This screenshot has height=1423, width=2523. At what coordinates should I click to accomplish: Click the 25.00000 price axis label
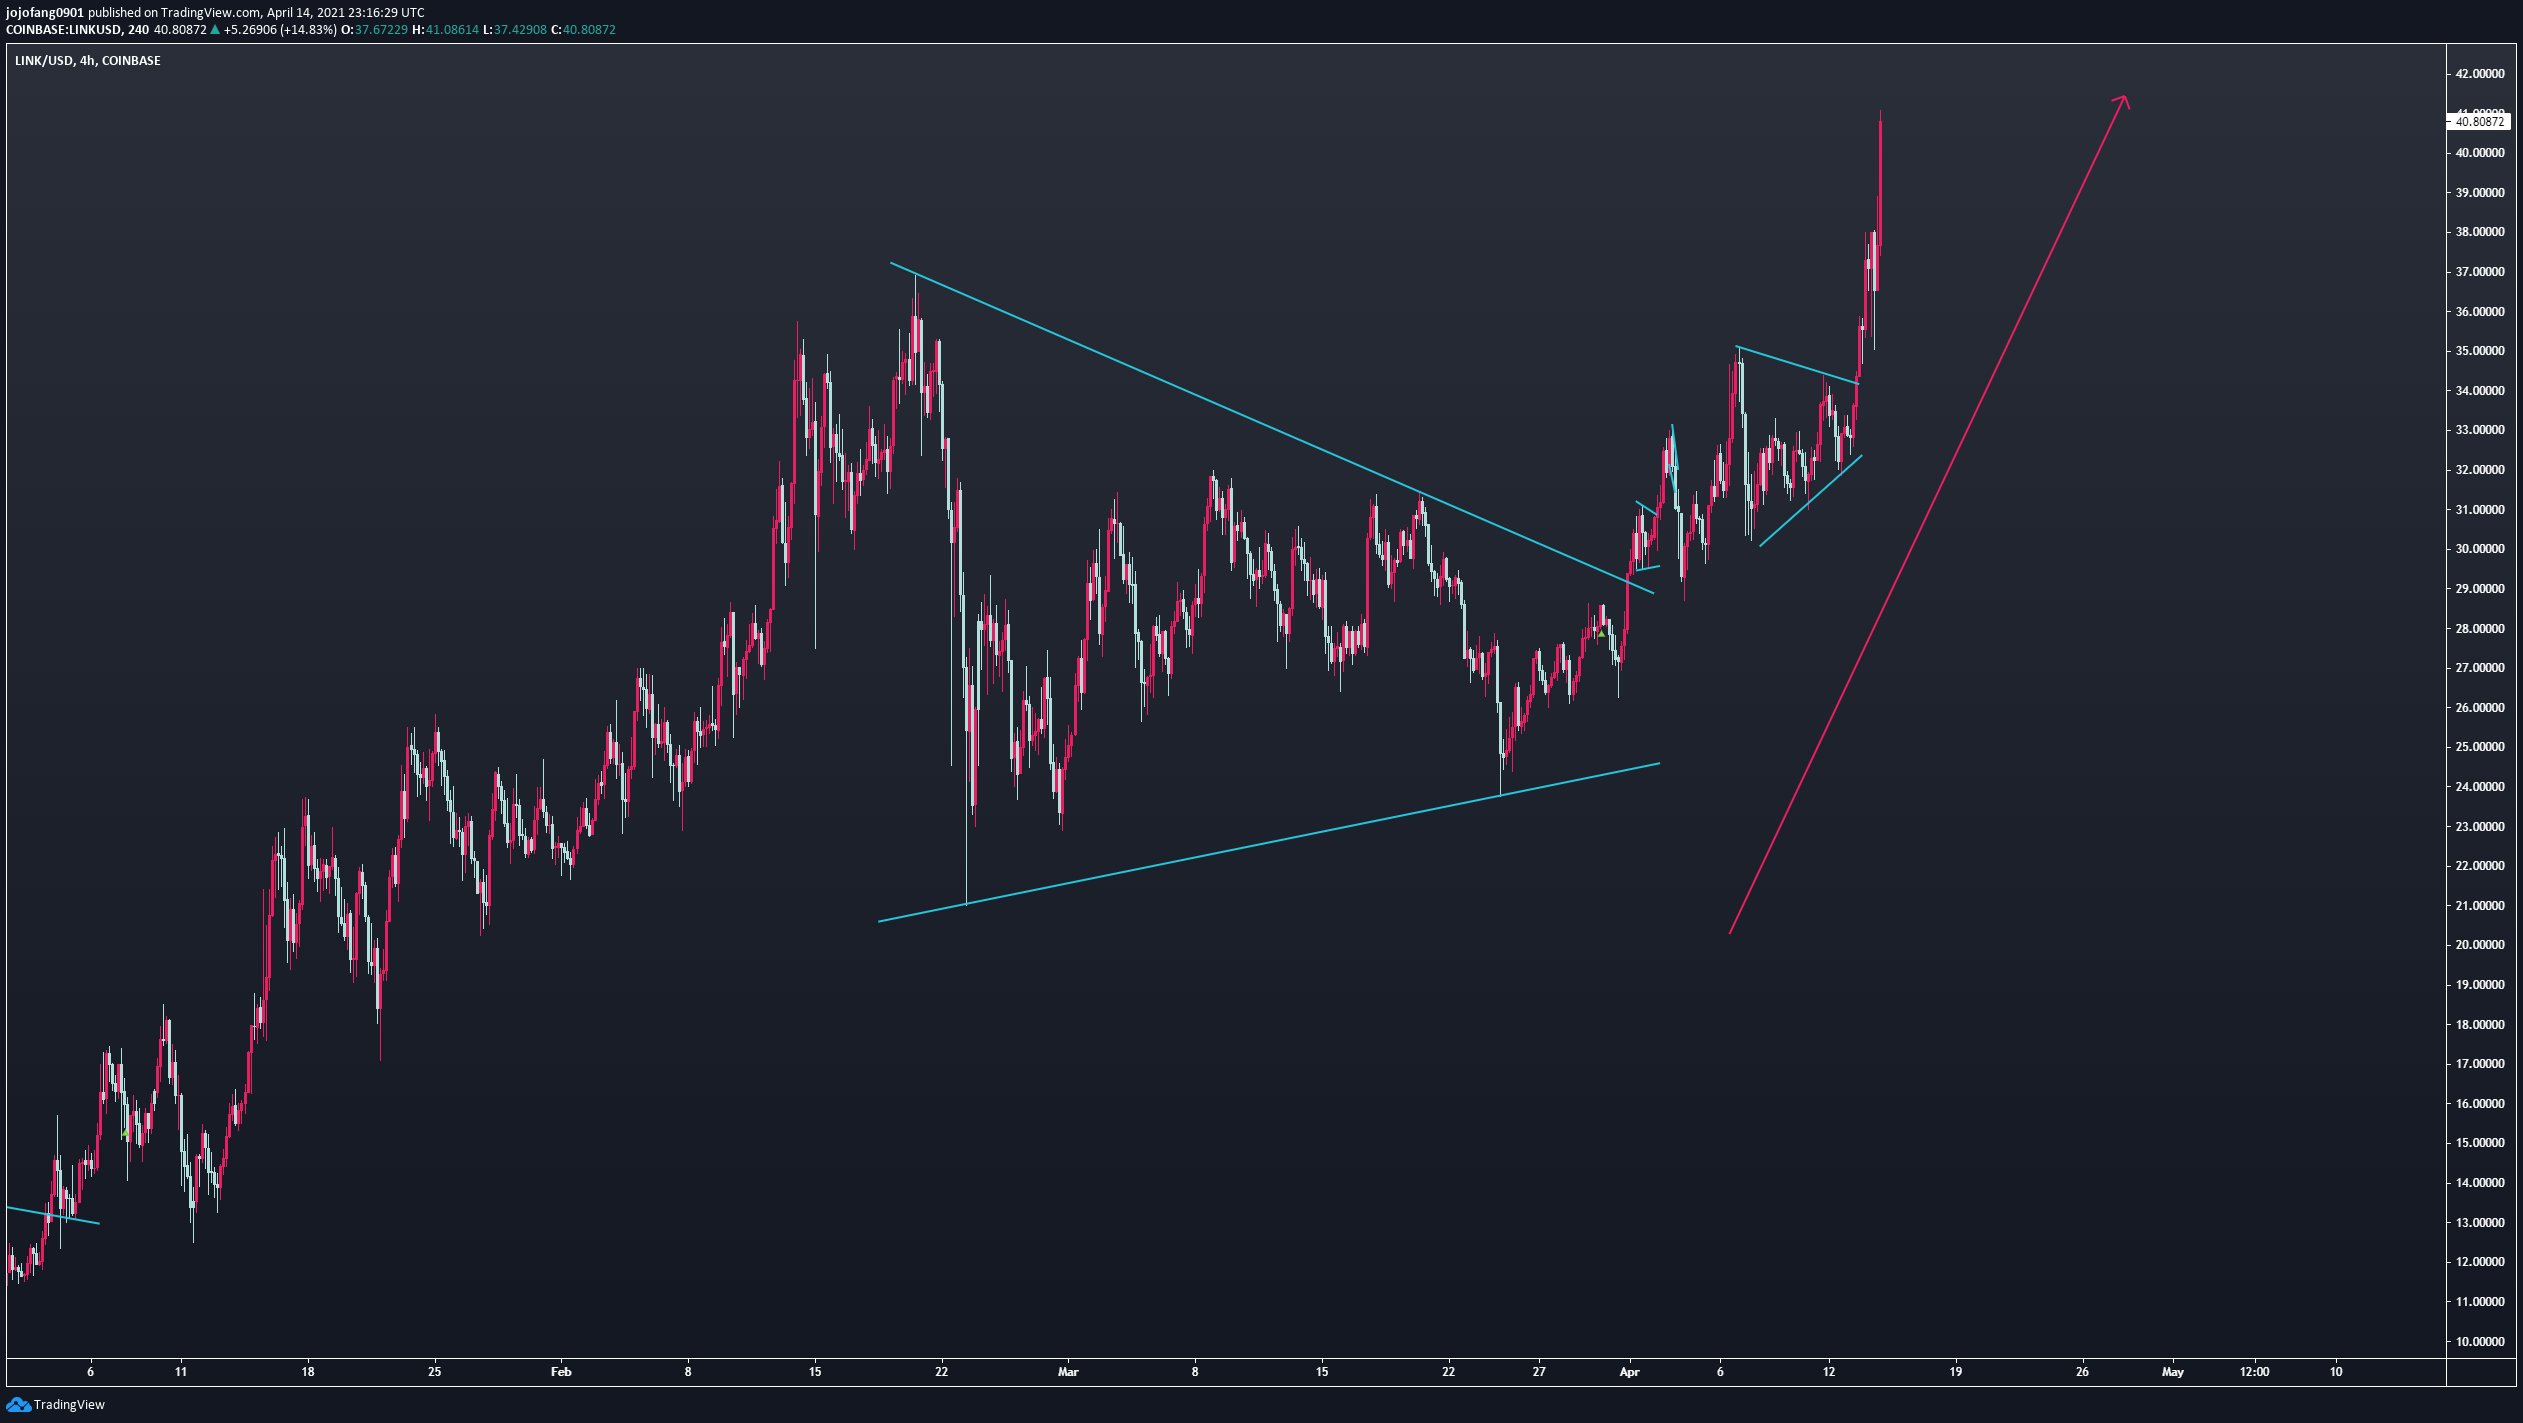(2480, 747)
